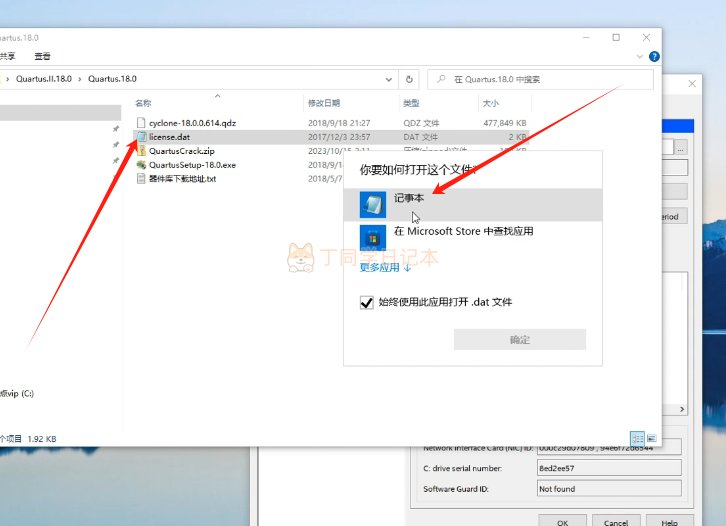Switch to large icons view in status bar
This screenshot has width=726, height=526.
[x=651, y=438]
